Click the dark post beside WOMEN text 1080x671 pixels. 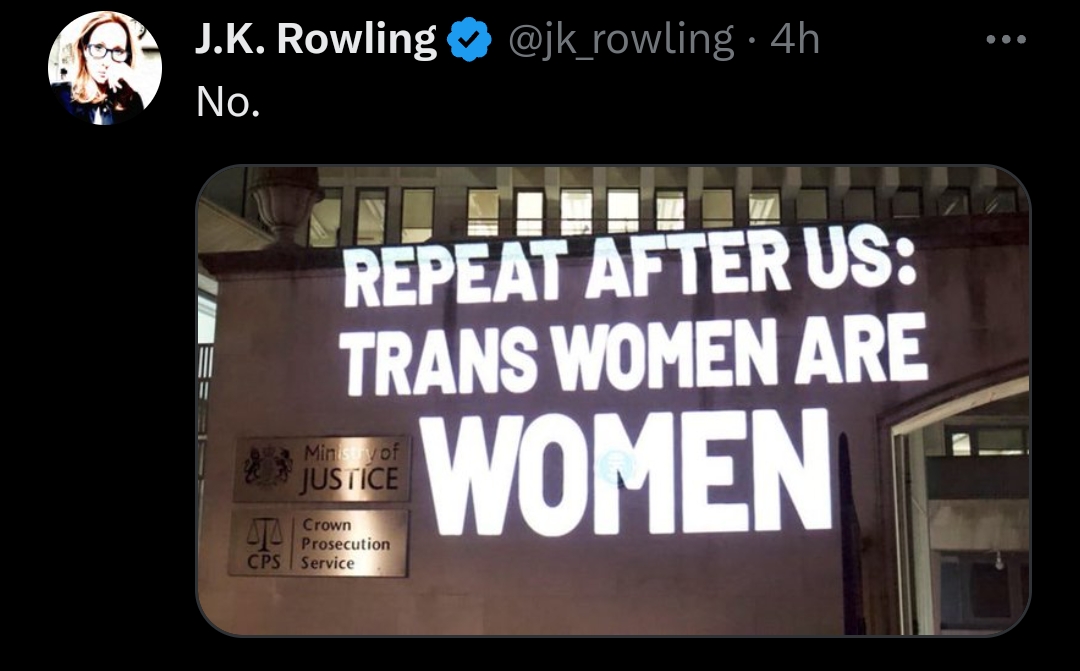[x=851, y=532]
